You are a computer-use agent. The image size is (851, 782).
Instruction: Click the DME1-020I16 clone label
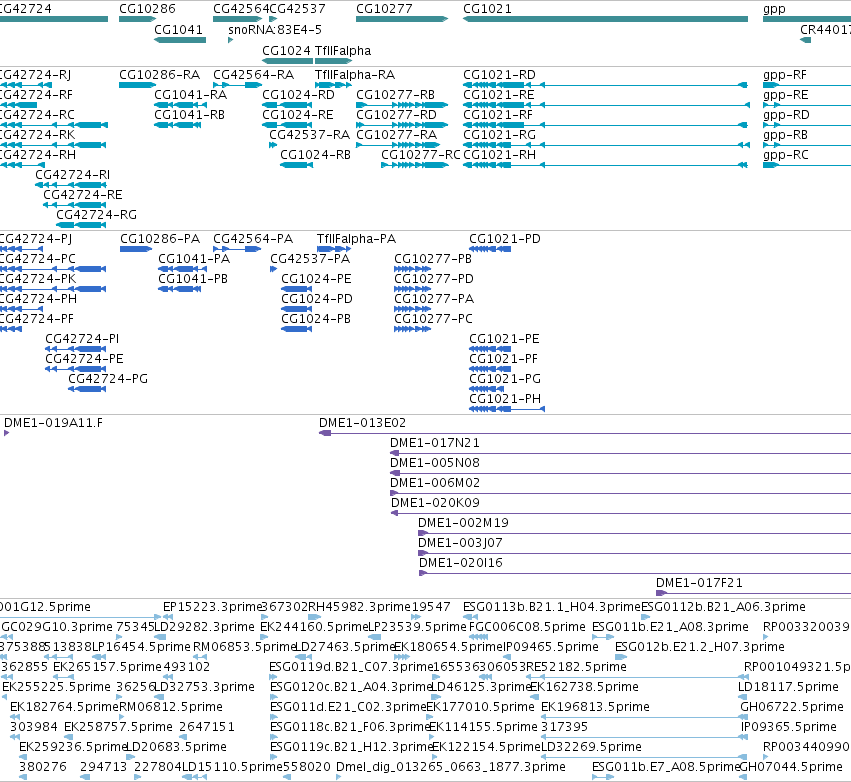coord(460,563)
